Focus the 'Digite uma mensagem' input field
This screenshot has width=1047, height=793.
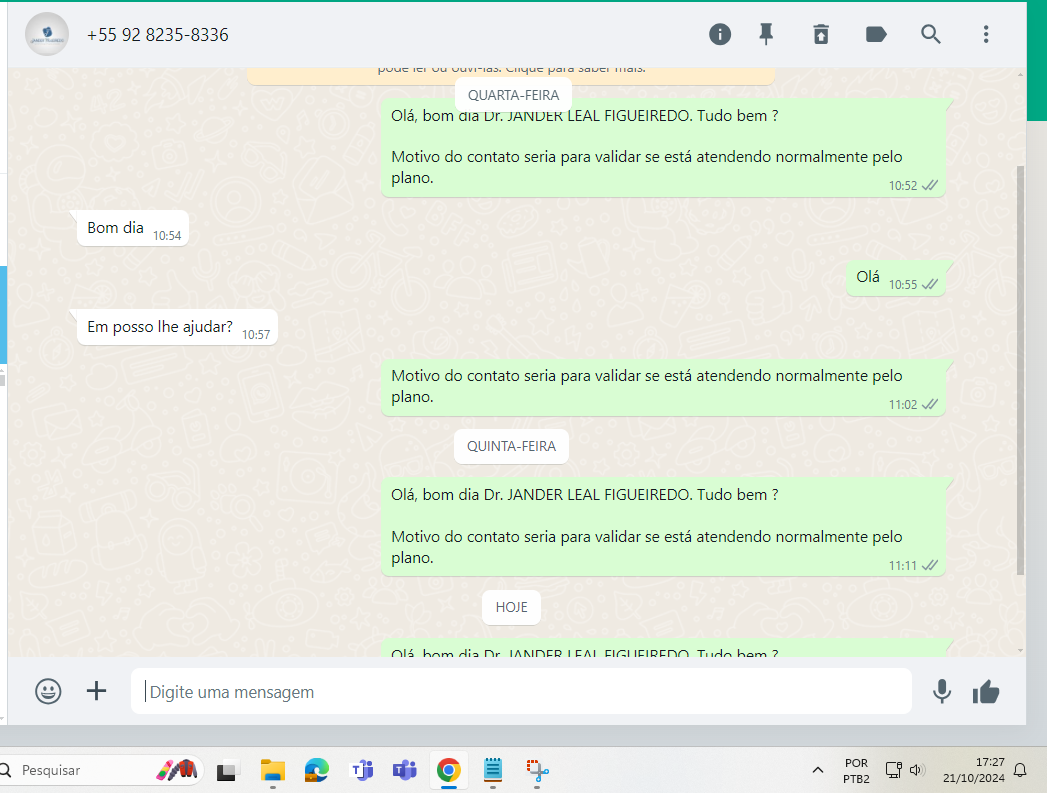[521, 692]
